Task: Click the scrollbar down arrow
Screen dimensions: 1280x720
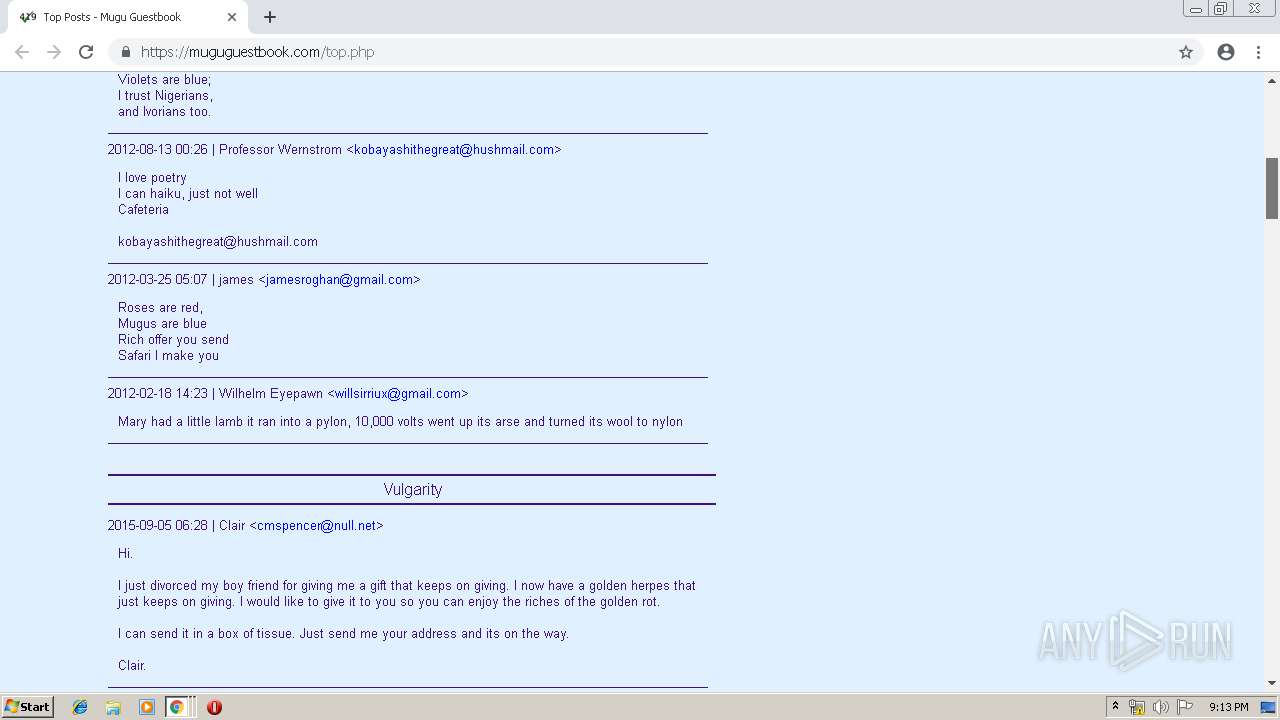Action: [1272, 683]
